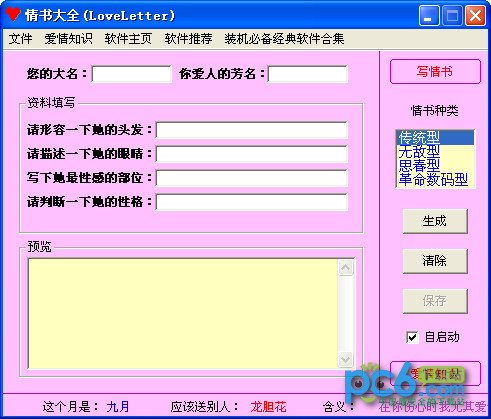Open the 文件 menu

pyautogui.click(x=20, y=39)
